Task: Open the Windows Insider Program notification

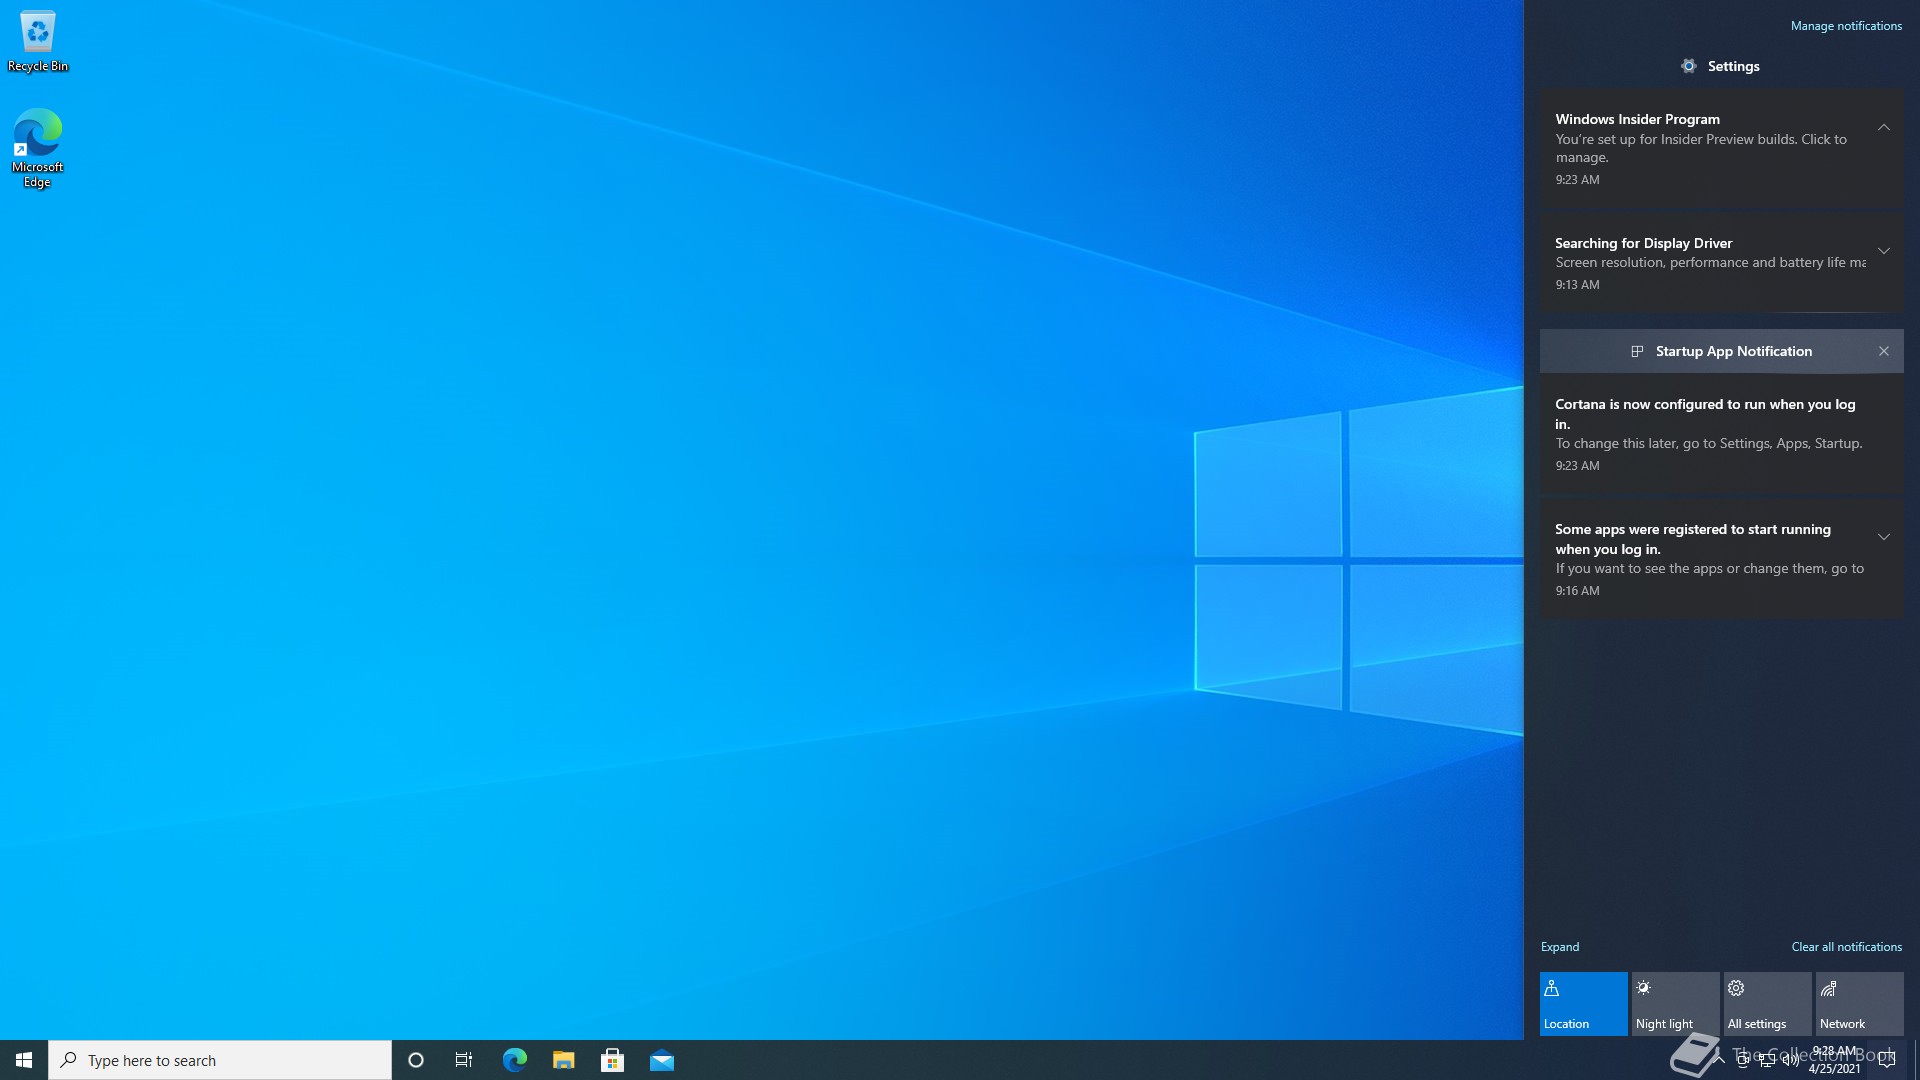Action: click(x=1721, y=149)
